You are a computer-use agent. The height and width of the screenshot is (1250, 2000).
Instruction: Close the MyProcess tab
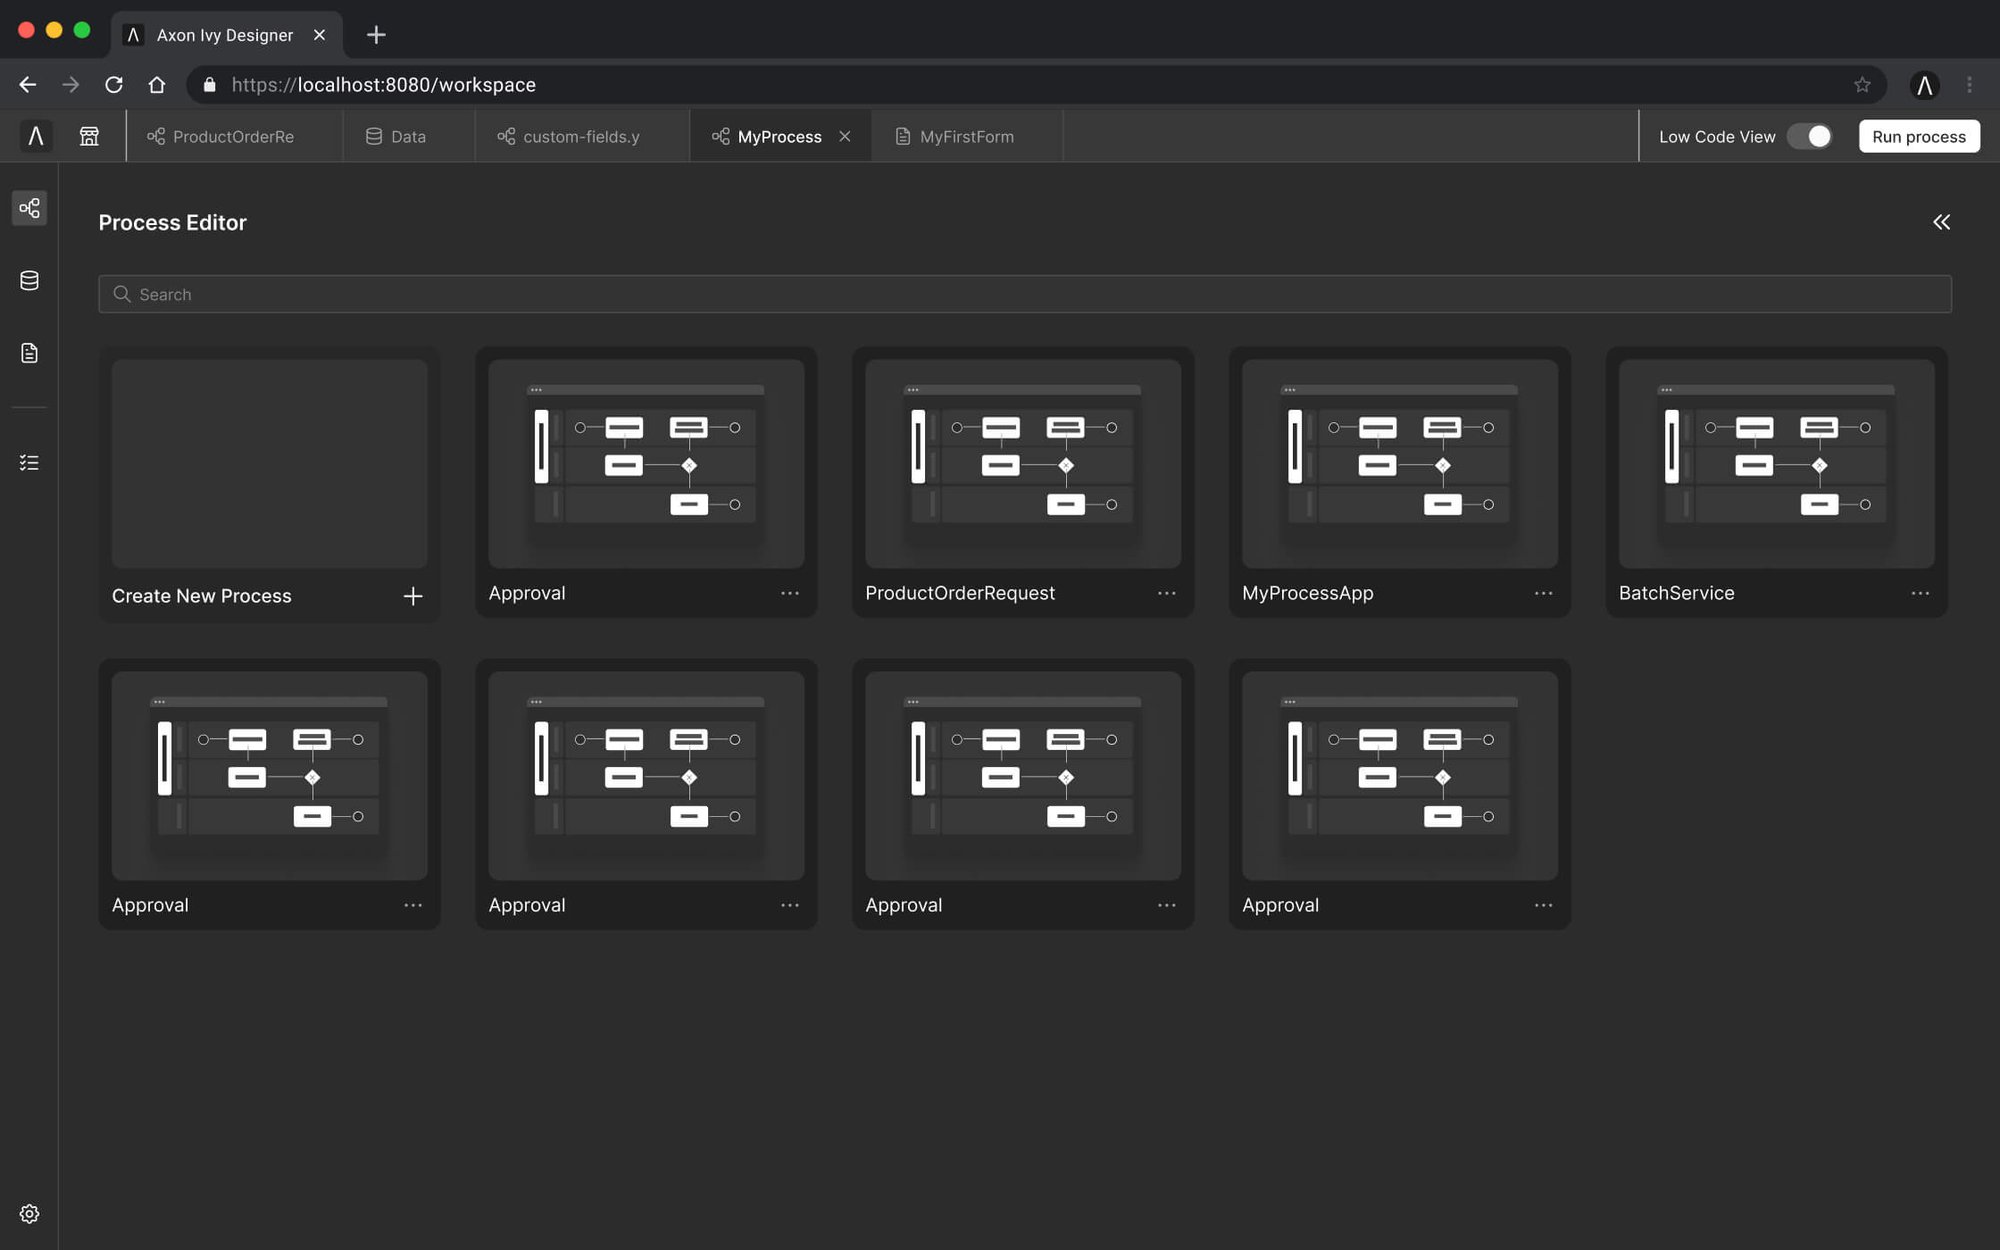845,136
